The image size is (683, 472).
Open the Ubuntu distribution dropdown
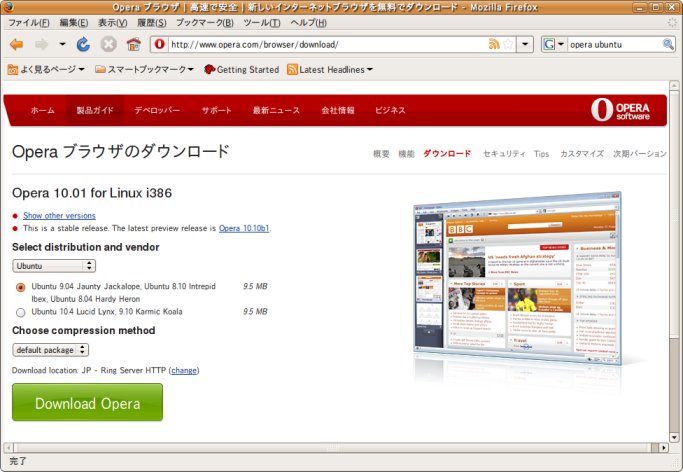tap(54, 266)
